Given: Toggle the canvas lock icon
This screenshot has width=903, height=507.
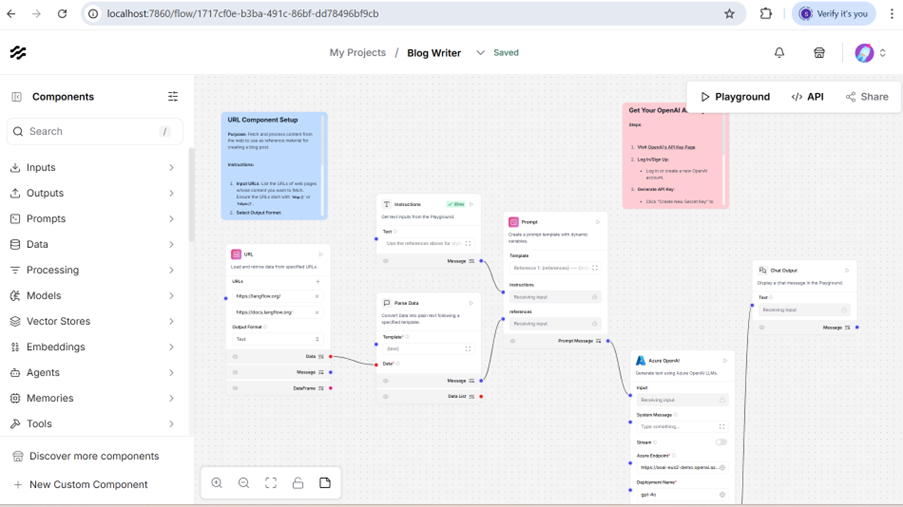Looking at the screenshot, I should [x=298, y=483].
